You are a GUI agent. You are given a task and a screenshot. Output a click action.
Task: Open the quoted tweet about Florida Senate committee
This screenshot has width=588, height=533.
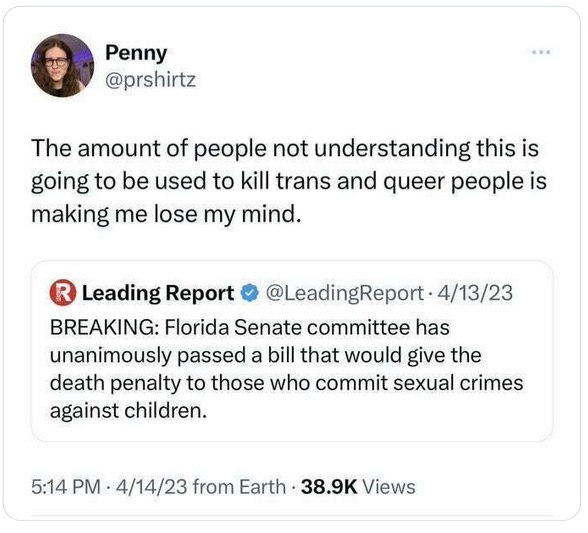point(292,351)
